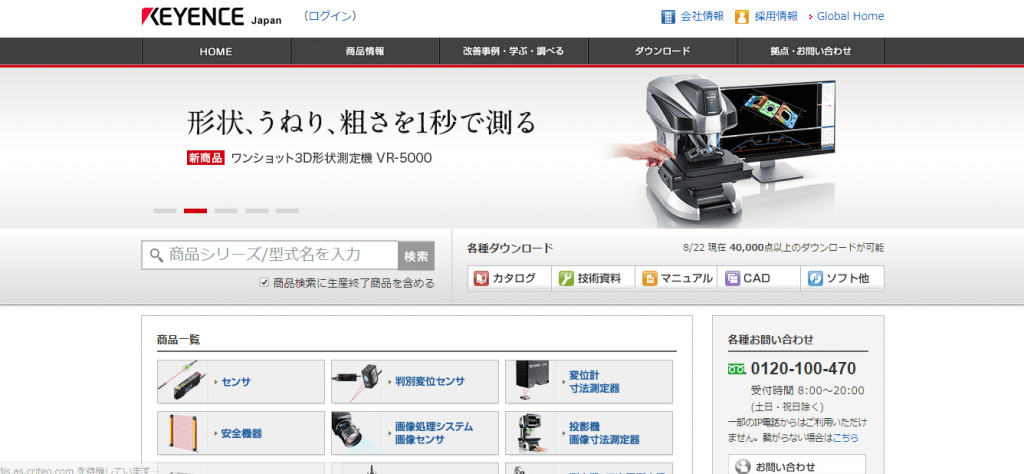Click the ソフト他 disc icon
The width and height of the screenshot is (1024, 474).
point(815,279)
